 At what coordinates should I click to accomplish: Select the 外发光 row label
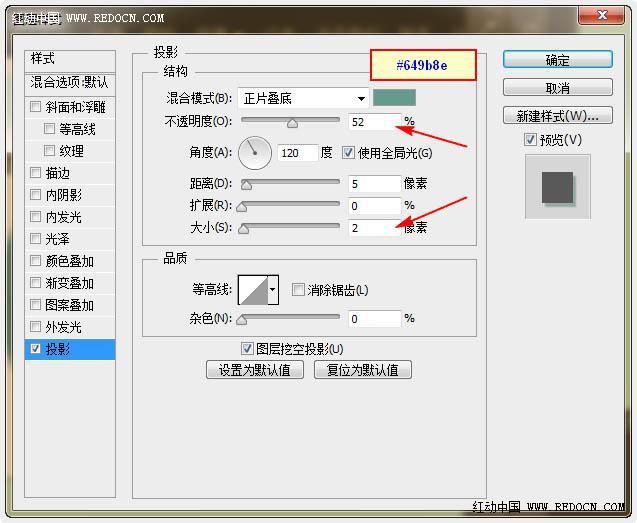tap(63, 327)
